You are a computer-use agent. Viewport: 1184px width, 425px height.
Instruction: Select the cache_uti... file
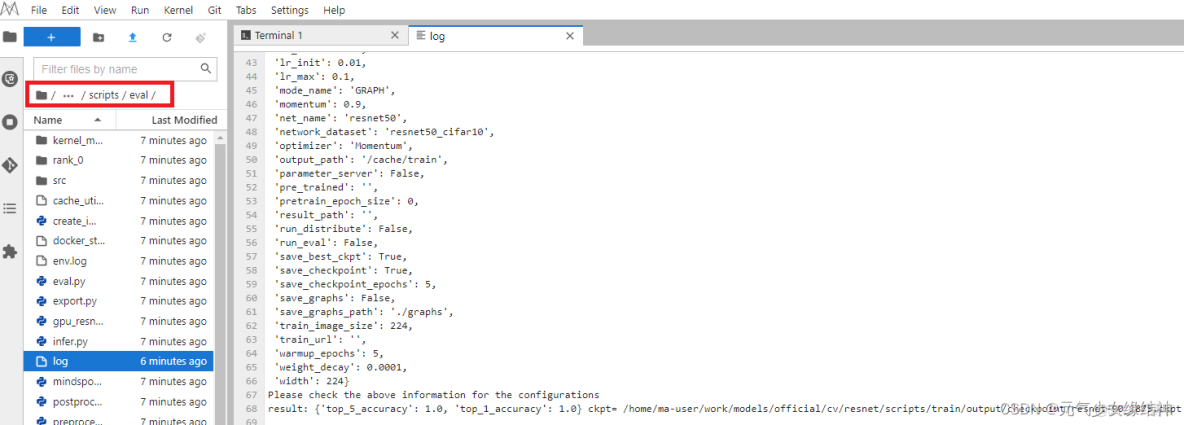(x=119, y=201)
